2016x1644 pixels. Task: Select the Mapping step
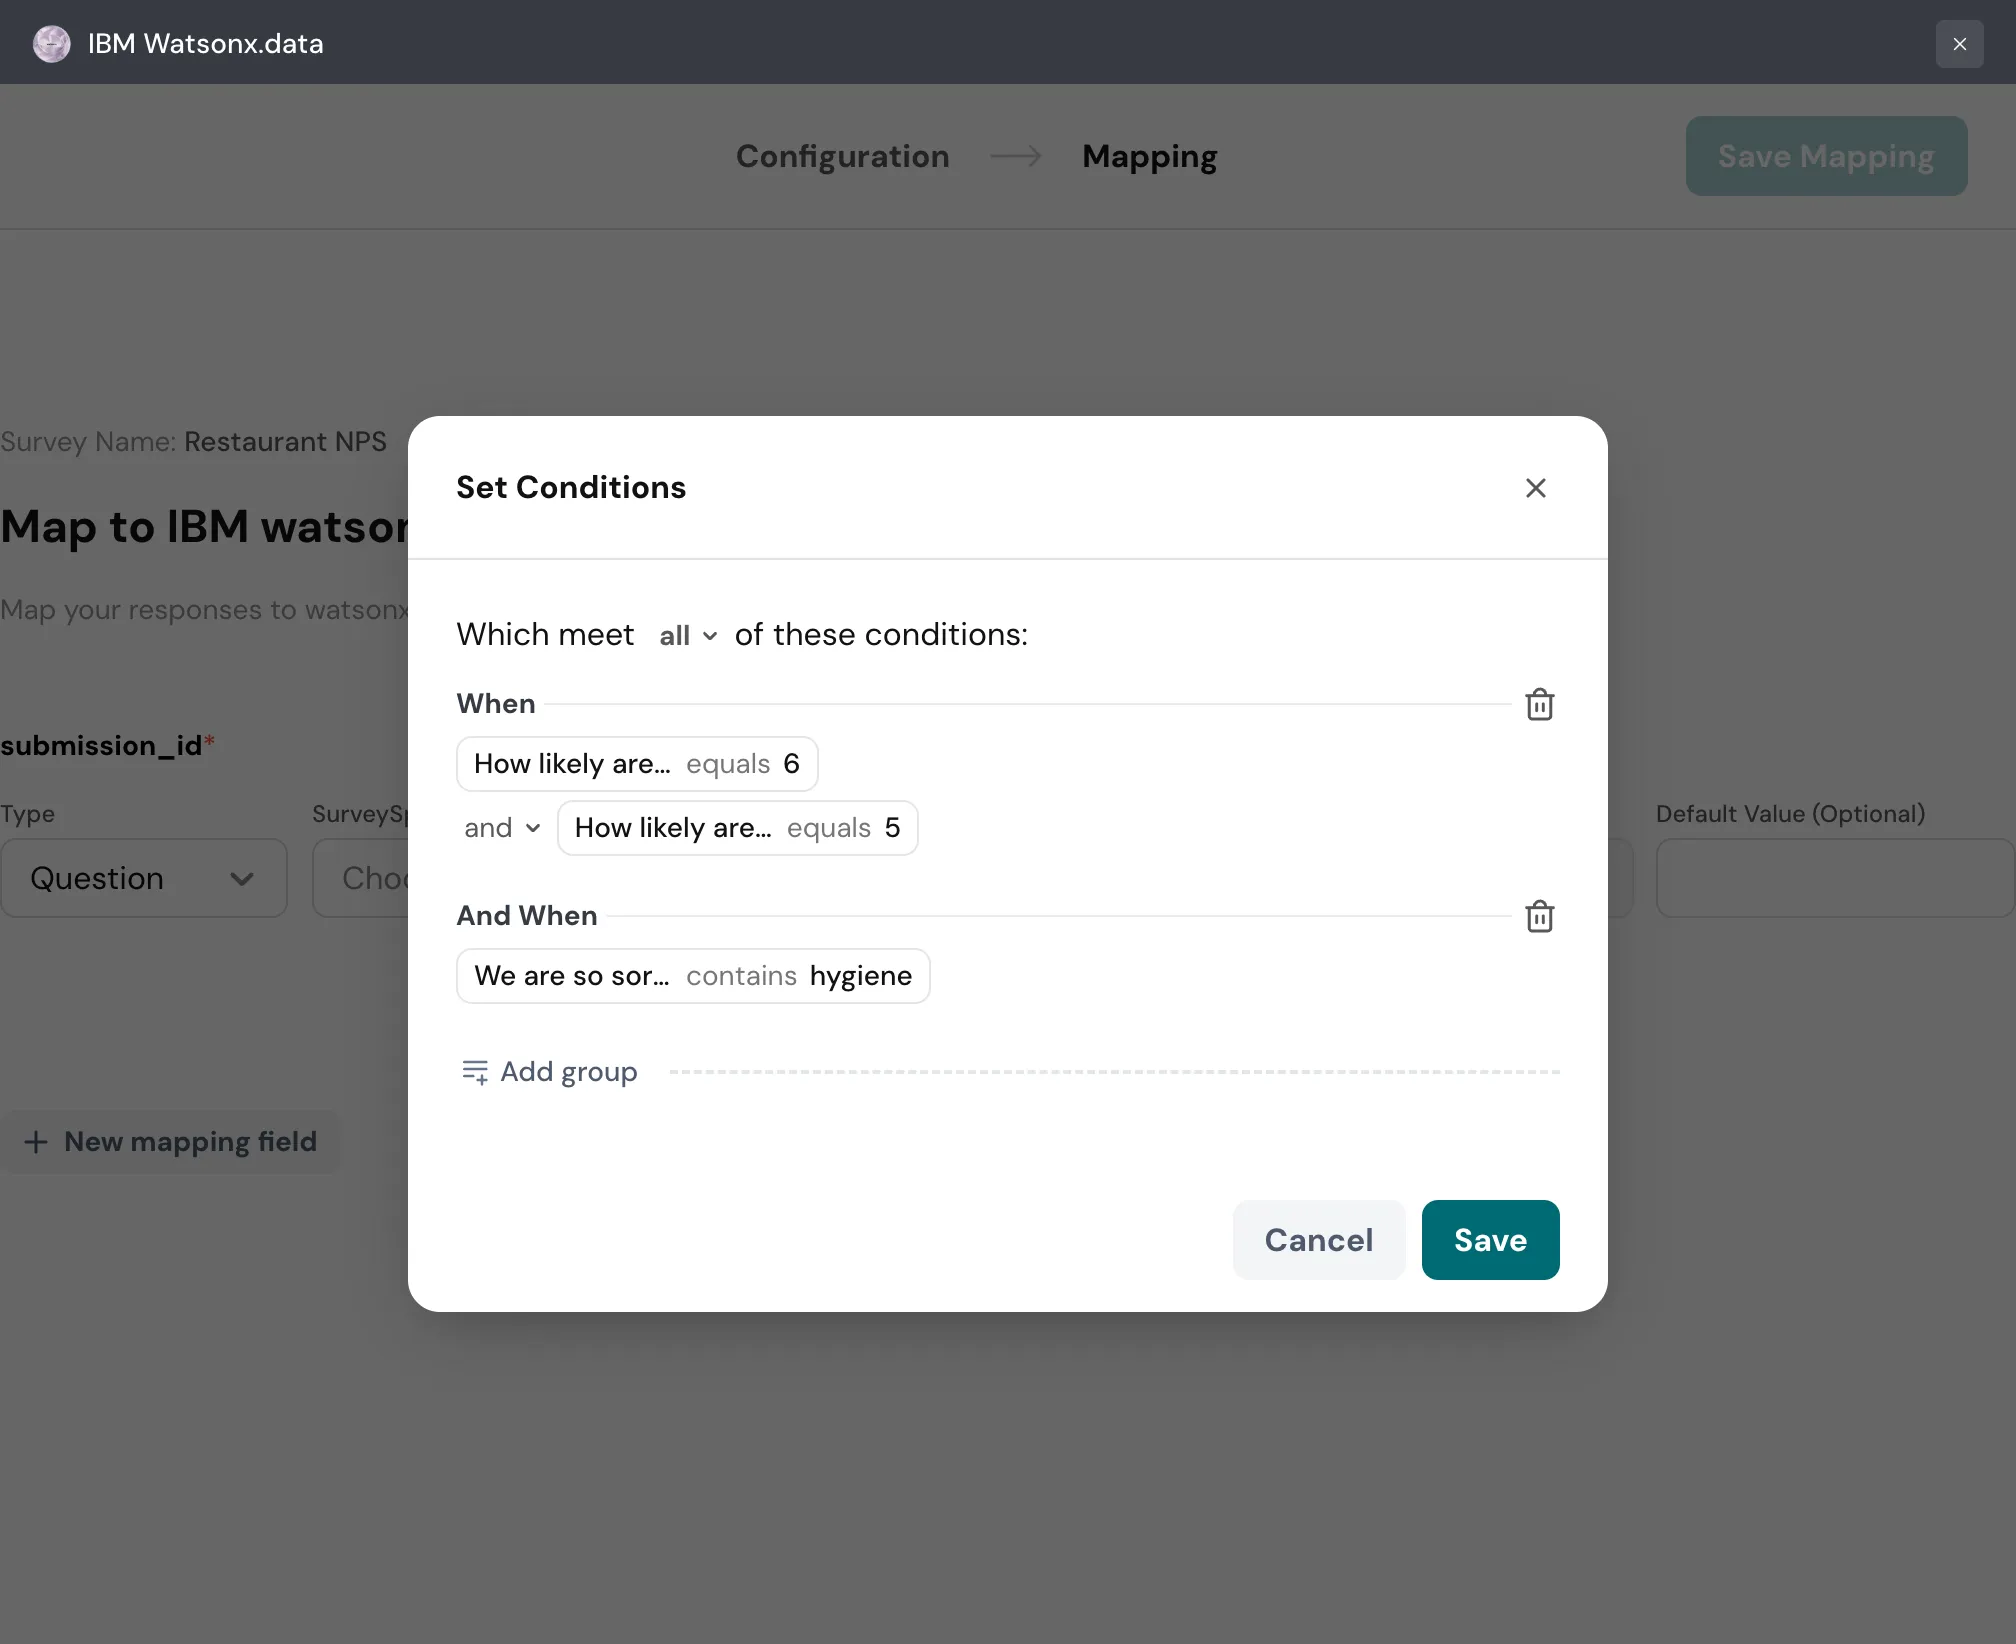tap(1149, 157)
